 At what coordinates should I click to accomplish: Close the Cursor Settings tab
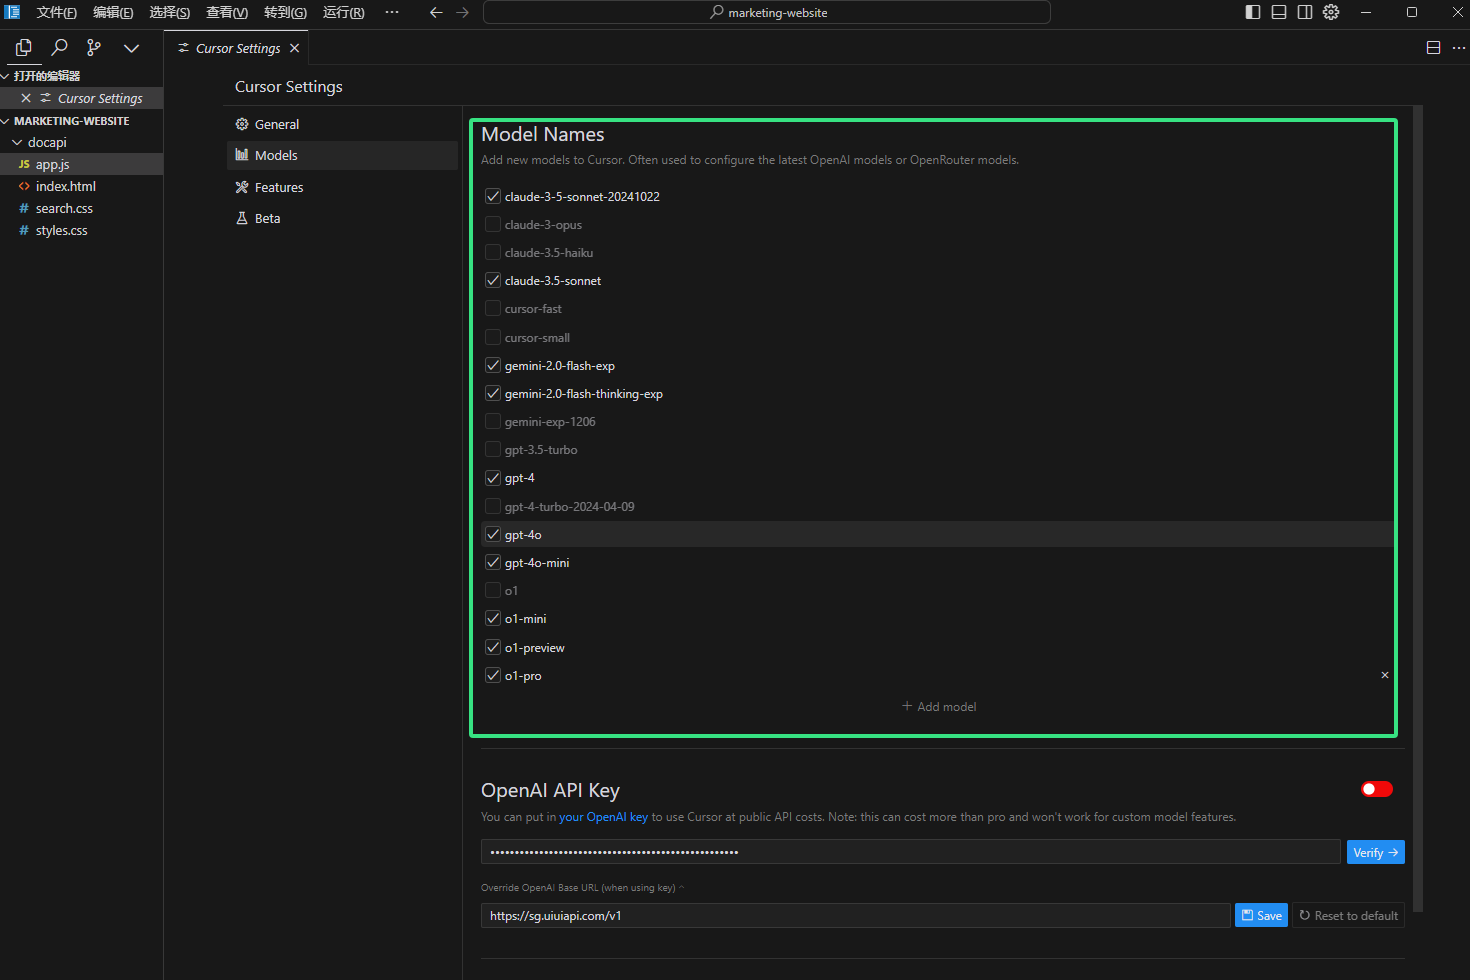pyautogui.click(x=294, y=48)
